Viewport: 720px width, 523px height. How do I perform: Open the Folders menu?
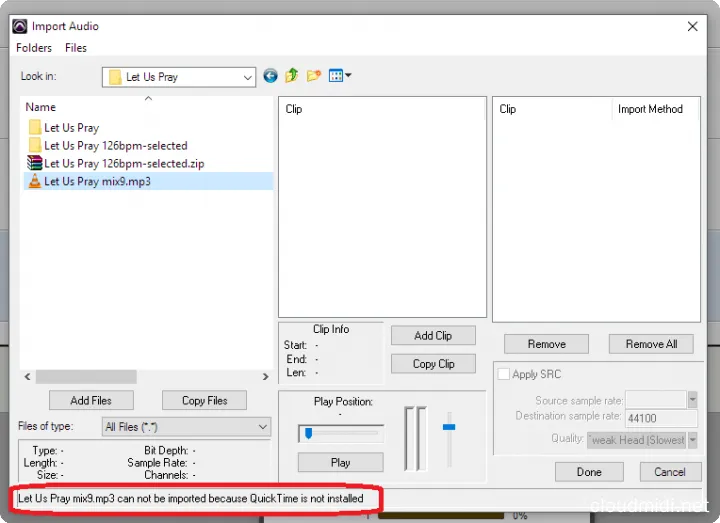point(34,47)
